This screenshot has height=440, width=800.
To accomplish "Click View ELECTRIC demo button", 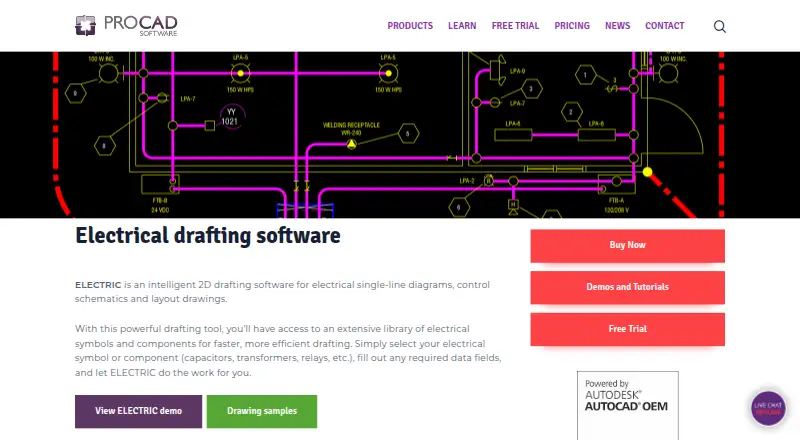I will pyautogui.click(x=138, y=411).
